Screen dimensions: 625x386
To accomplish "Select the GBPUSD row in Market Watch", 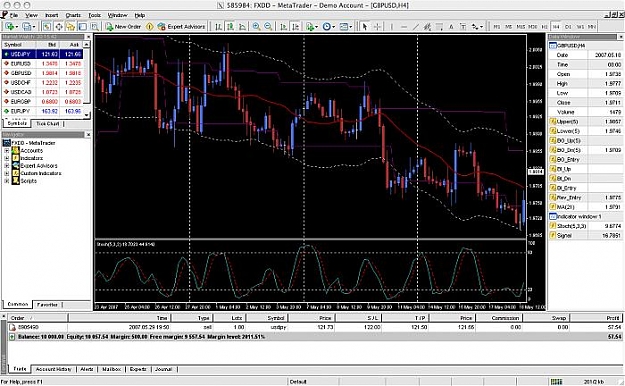I will click(42, 73).
